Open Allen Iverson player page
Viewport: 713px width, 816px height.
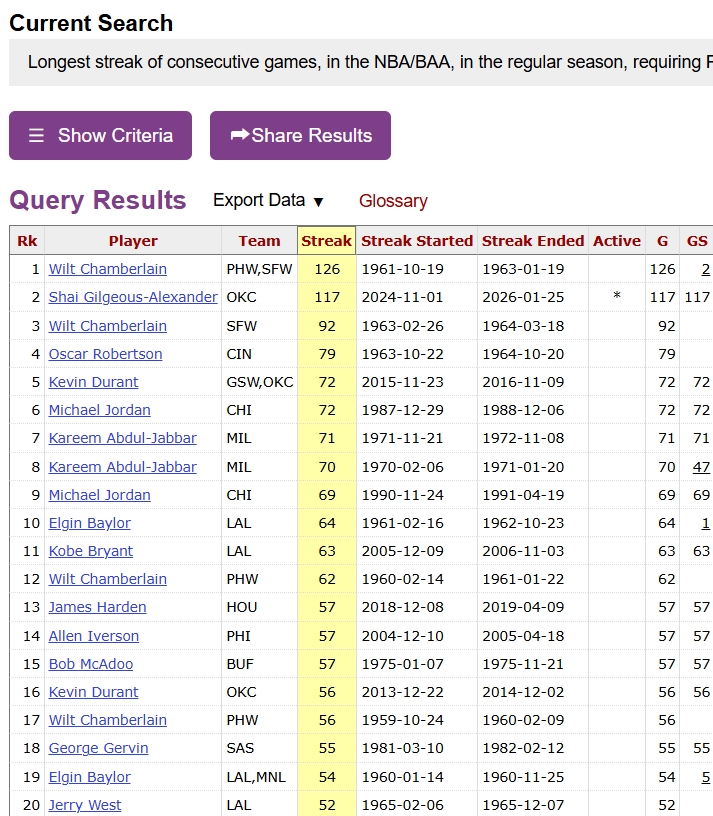[94, 636]
